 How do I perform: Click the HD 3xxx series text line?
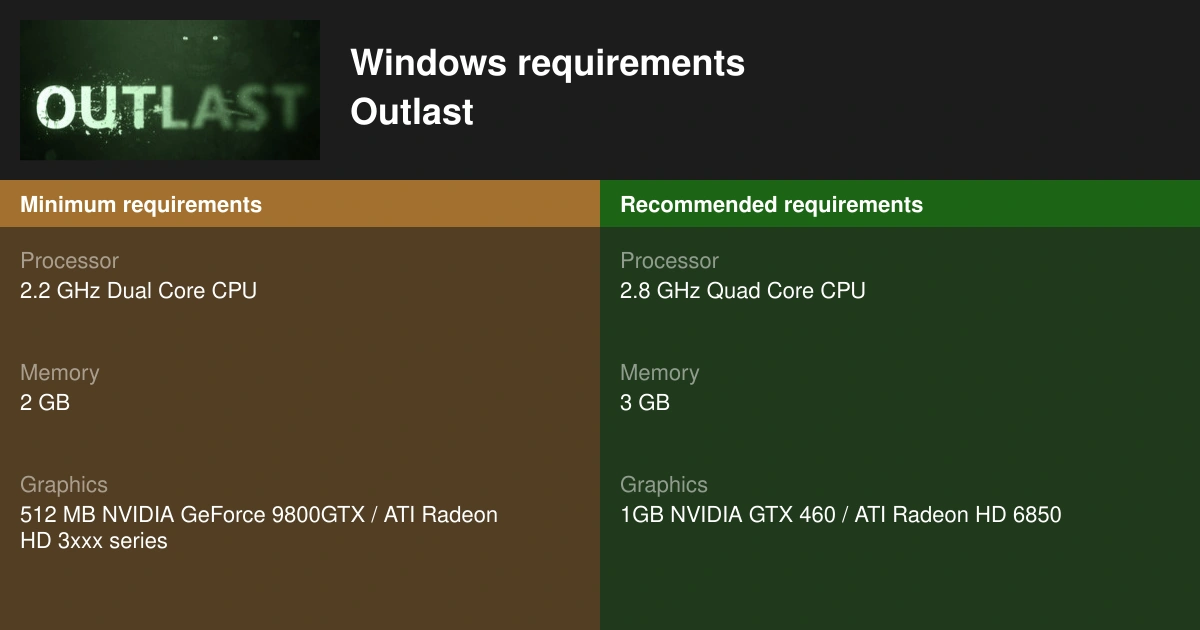tap(94, 541)
